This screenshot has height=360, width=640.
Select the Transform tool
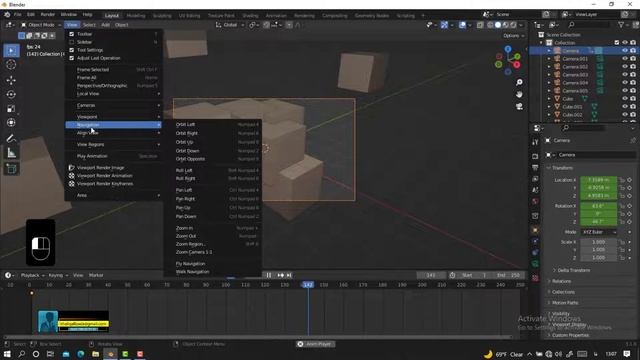point(11,123)
